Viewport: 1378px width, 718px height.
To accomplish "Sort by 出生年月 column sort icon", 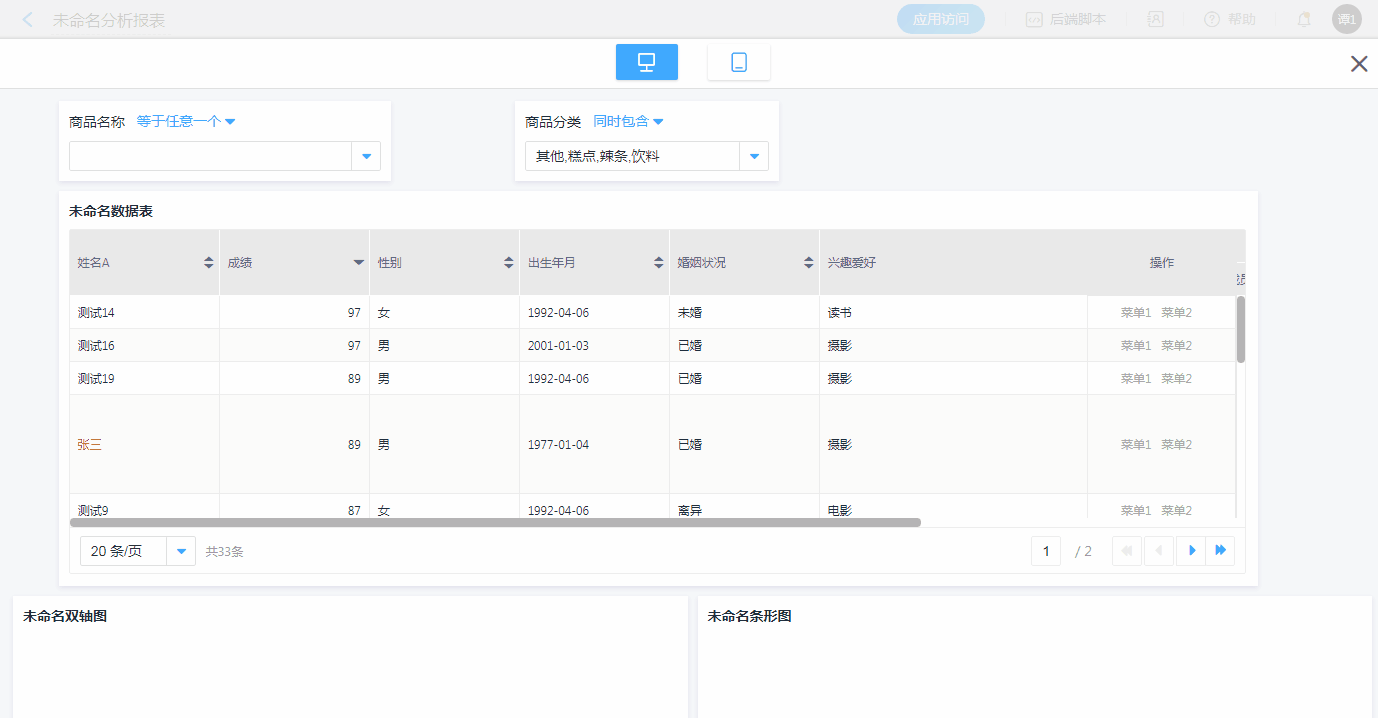I will tap(658, 263).
